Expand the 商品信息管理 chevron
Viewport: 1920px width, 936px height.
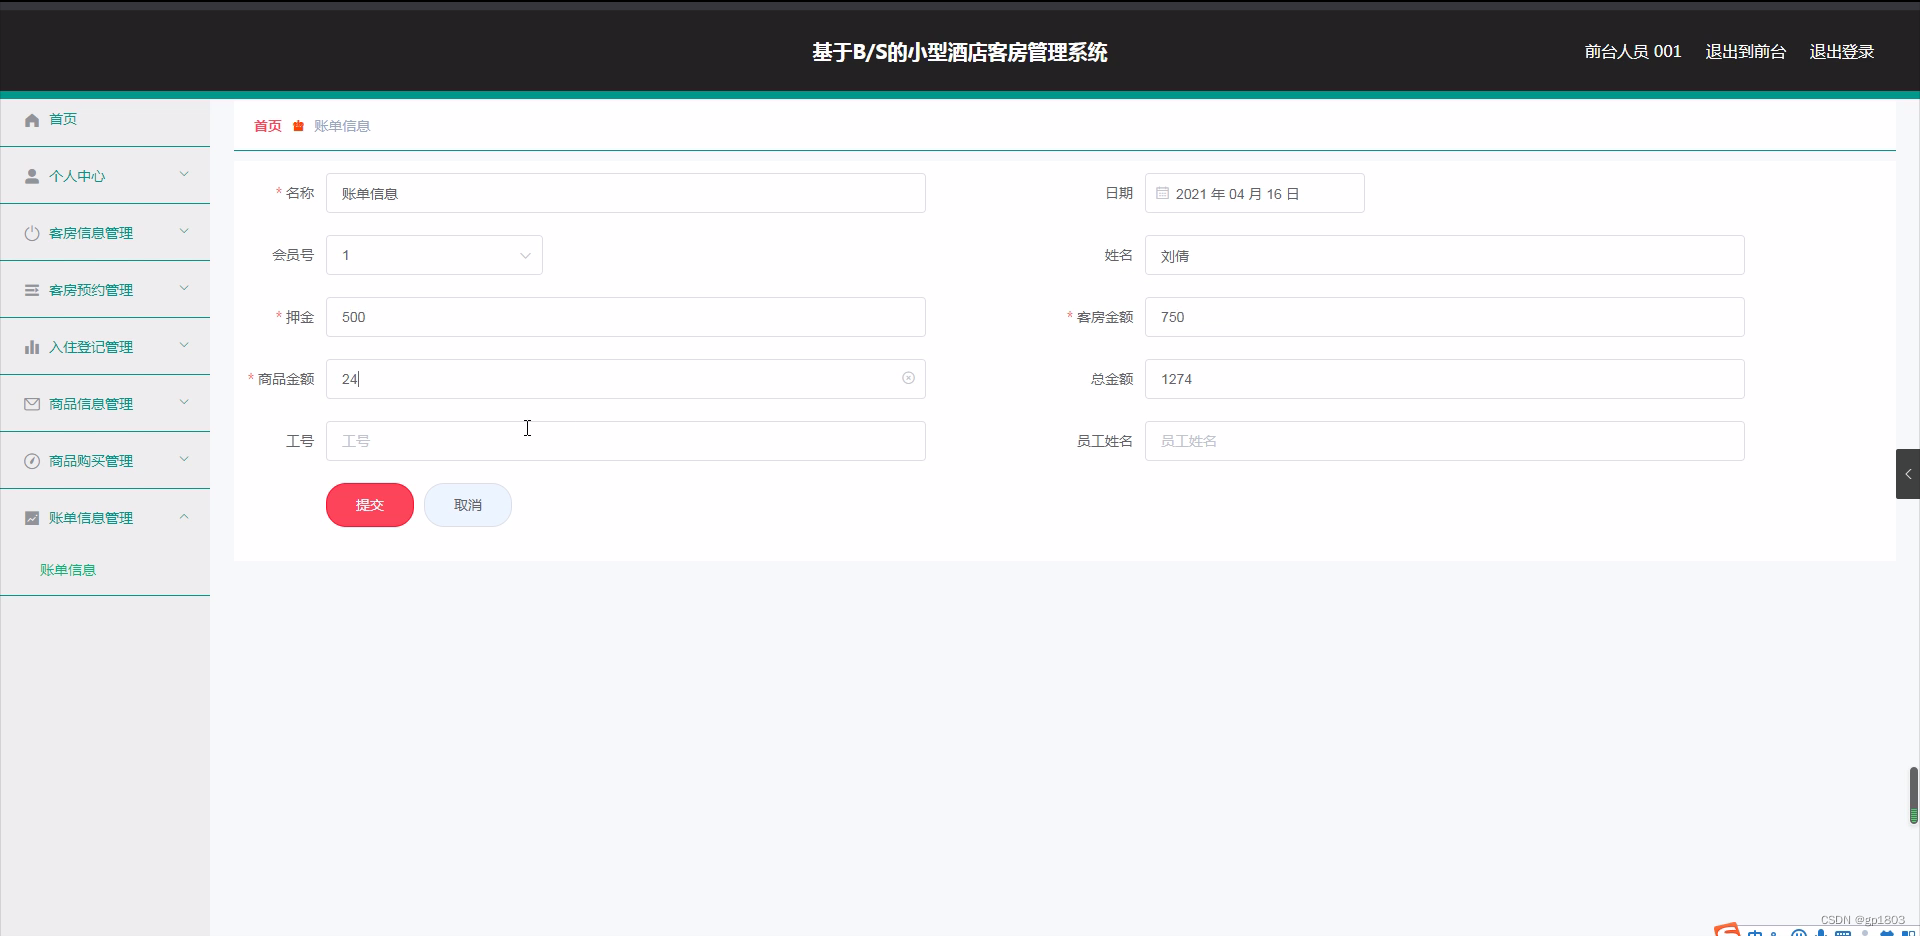coord(184,402)
